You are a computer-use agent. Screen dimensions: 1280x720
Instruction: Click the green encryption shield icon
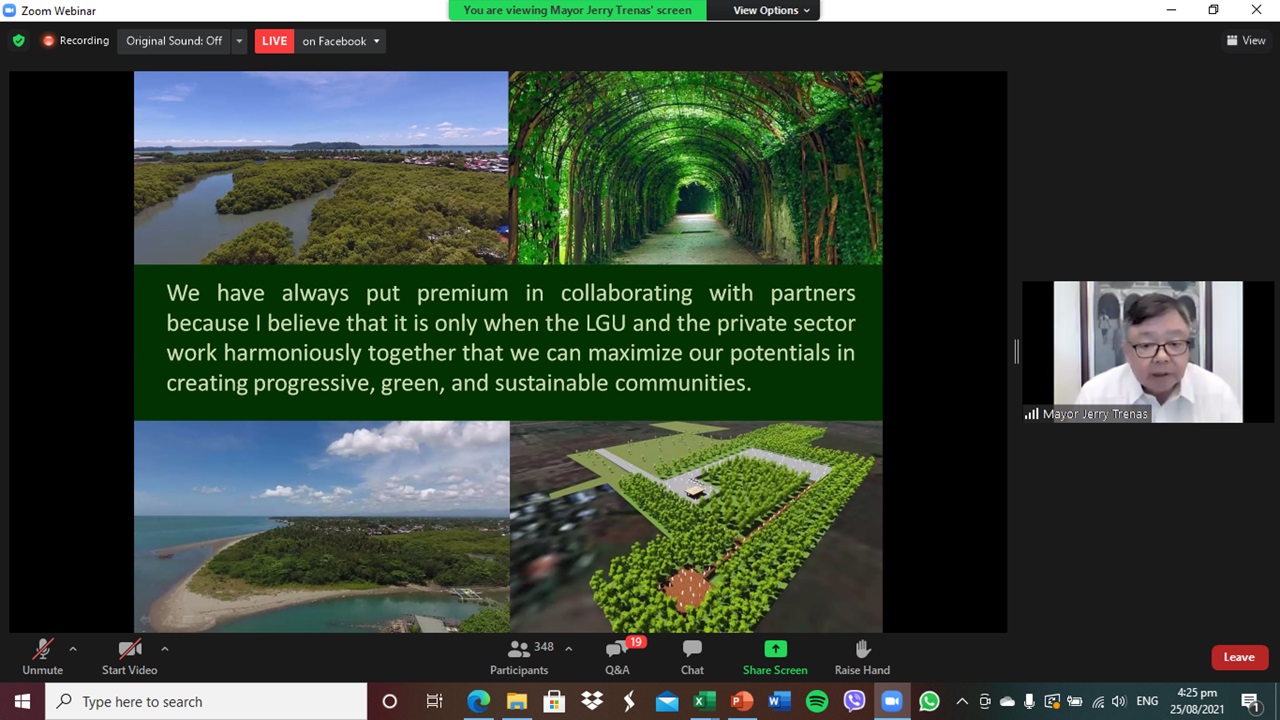18,41
